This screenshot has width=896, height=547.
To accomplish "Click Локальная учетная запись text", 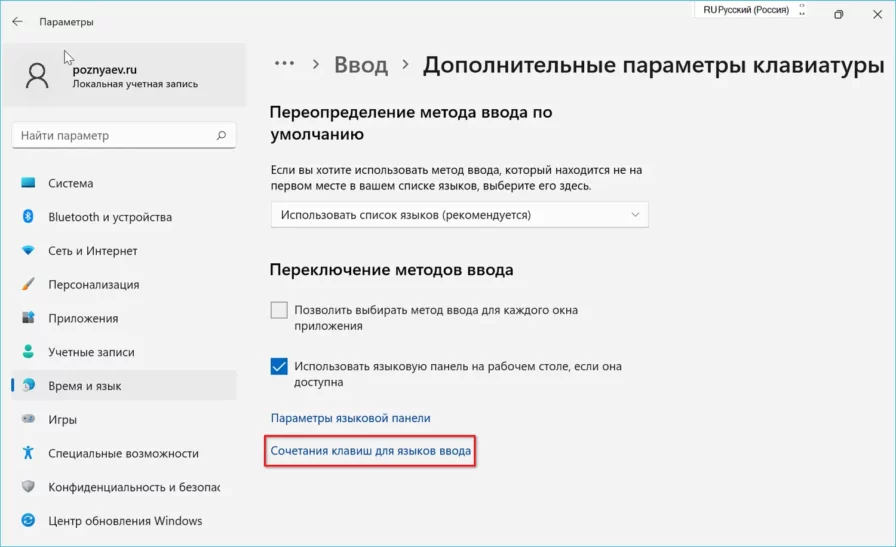I will coord(135,84).
